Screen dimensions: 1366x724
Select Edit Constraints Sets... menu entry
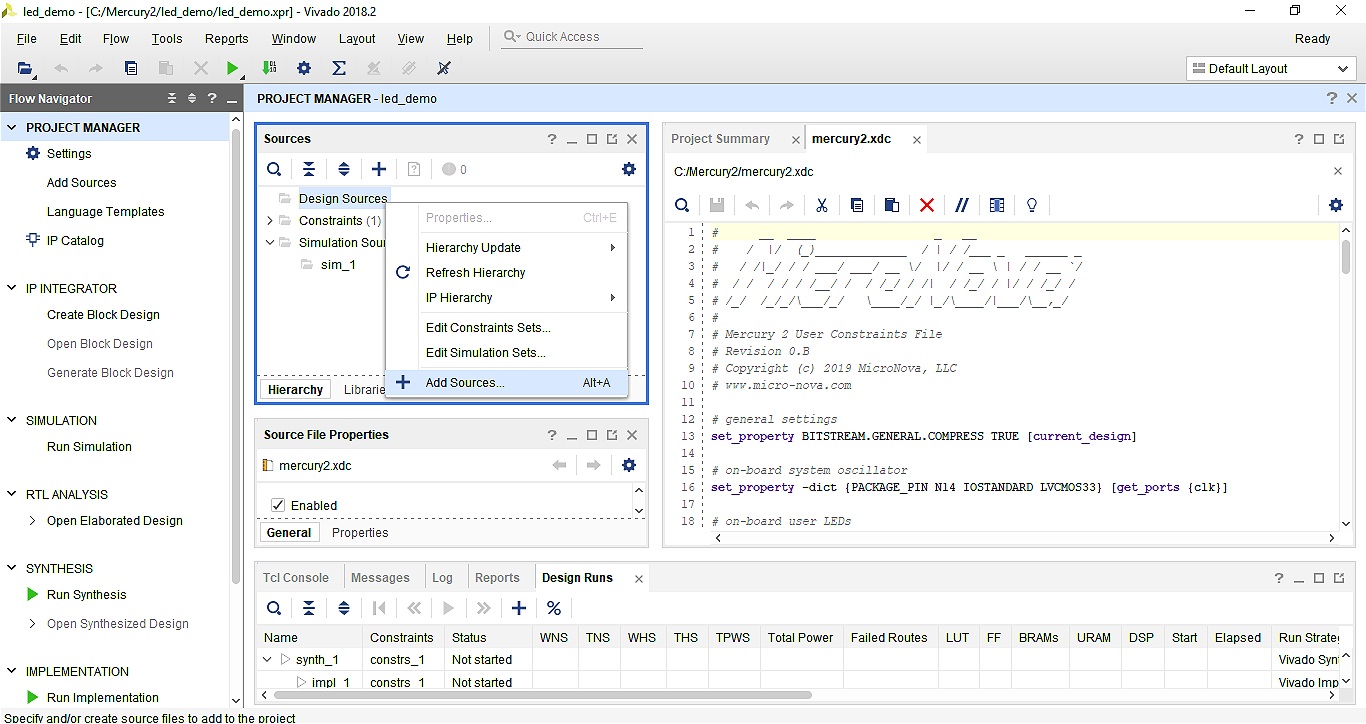[x=506, y=327]
